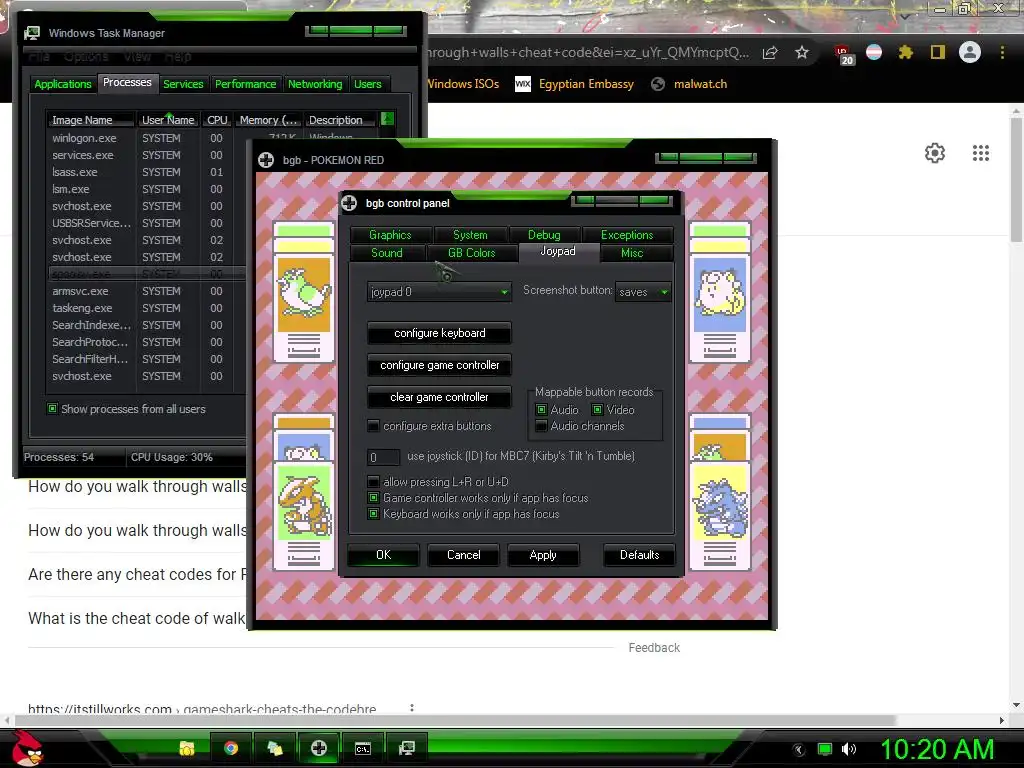
Task: Open Google settings gear icon
Action: [x=935, y=153]
